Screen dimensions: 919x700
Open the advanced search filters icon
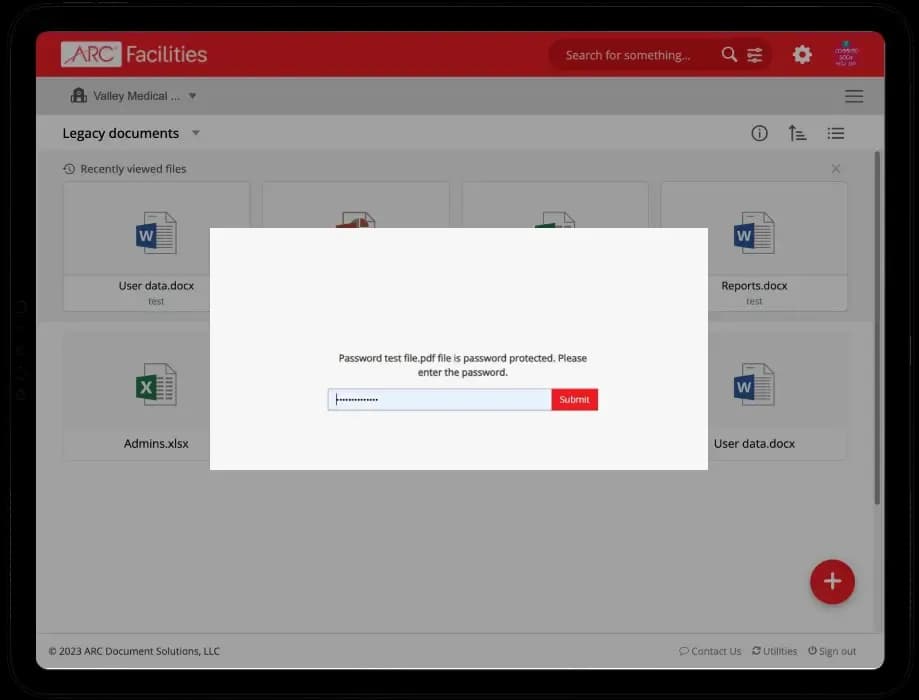[x=754, y=55]
